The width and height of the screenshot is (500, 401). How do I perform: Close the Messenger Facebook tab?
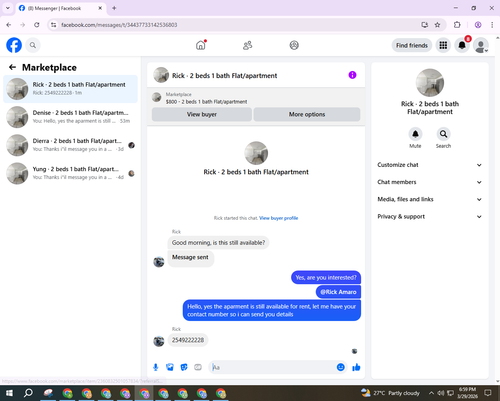click(x=100, y=8)
